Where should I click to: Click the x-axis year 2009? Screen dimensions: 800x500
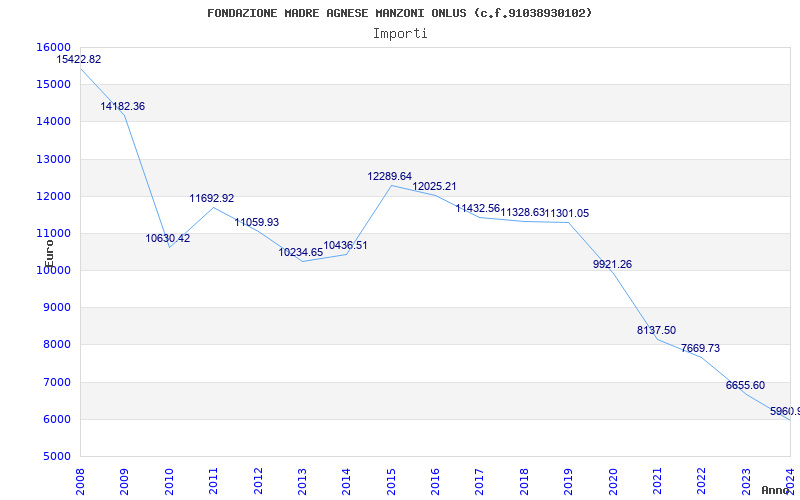[124, 481]
